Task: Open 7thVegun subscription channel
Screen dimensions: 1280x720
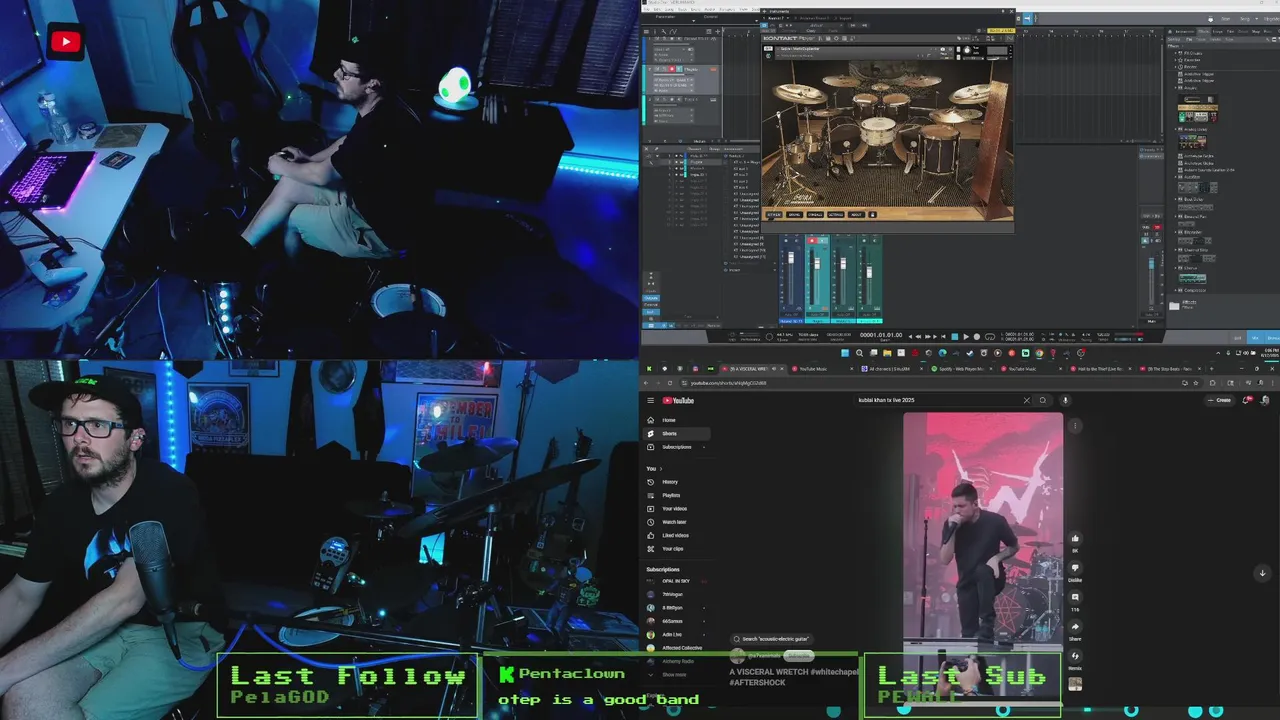Action: pyautogui.click(x=672, y=594)
